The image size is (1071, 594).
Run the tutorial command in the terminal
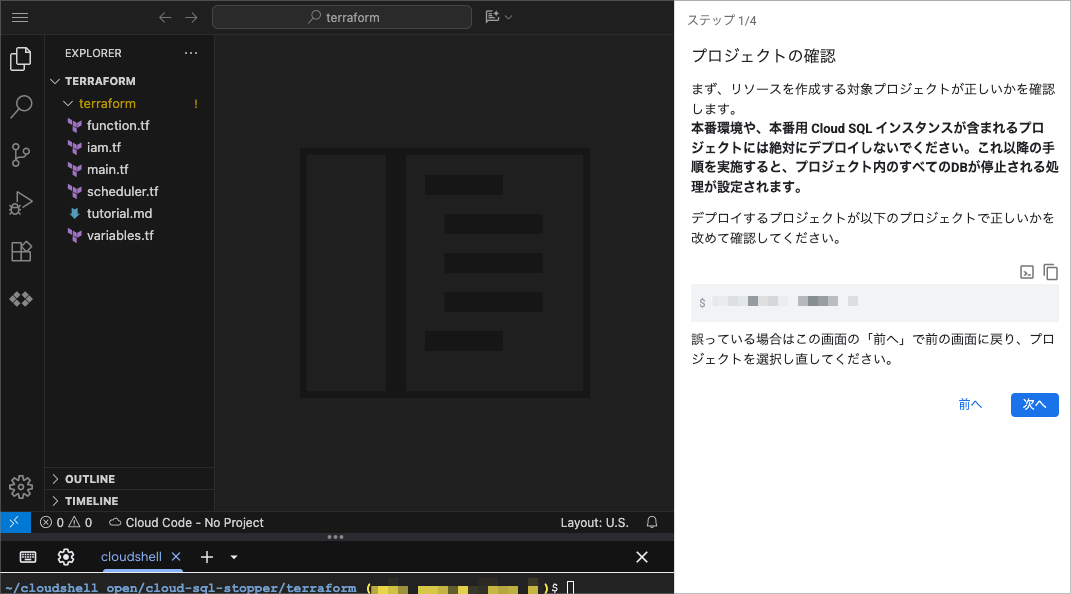coord(1026,271)
